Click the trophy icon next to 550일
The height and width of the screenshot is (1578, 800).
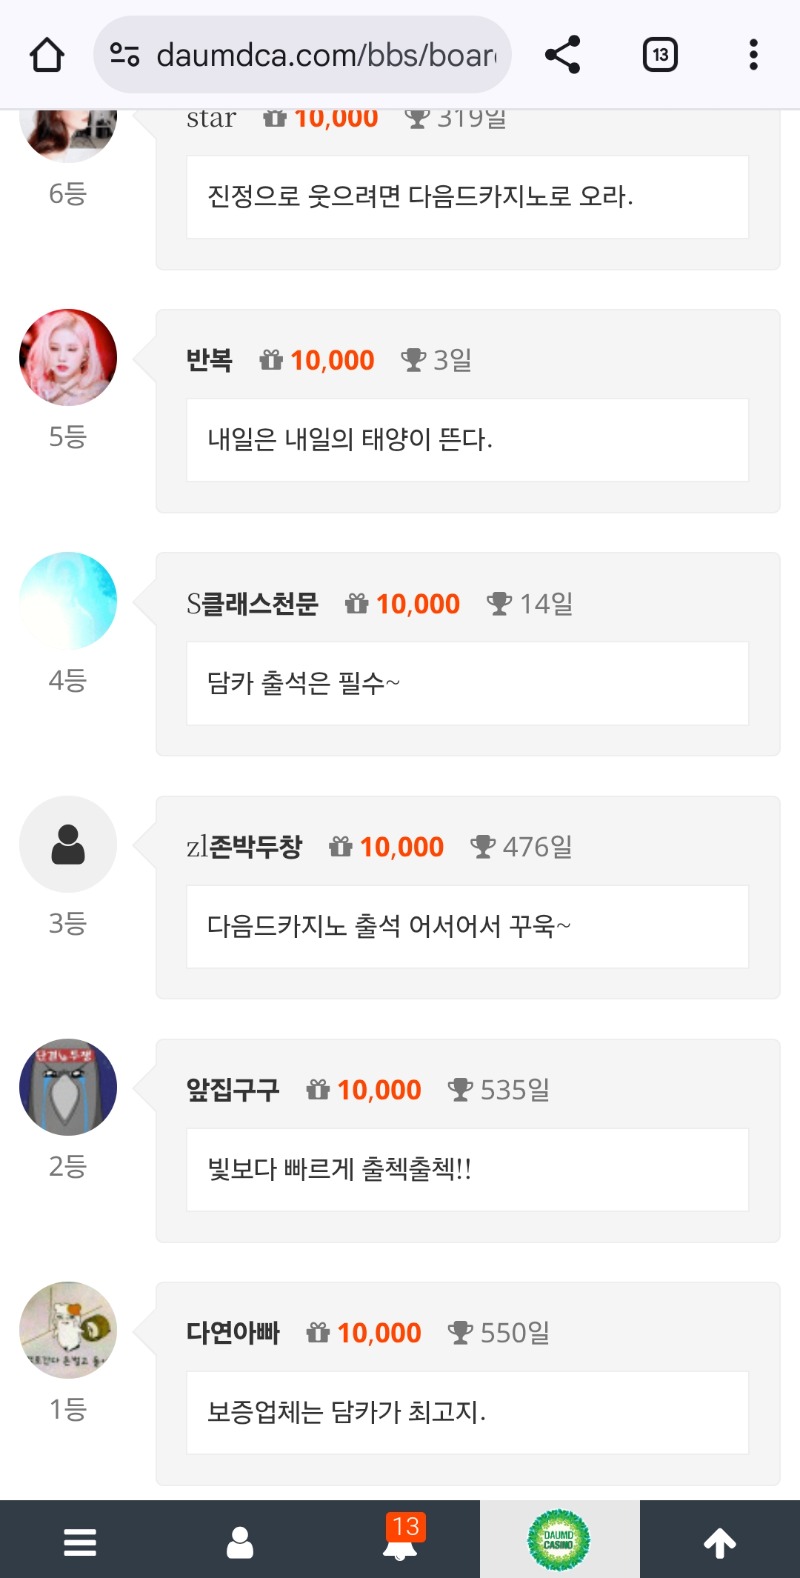click(460, 1333)
